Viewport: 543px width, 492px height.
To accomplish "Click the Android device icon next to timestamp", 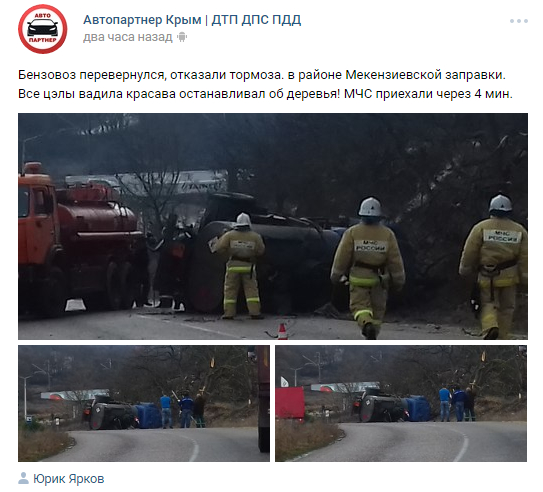I will [x=182, y=37].
